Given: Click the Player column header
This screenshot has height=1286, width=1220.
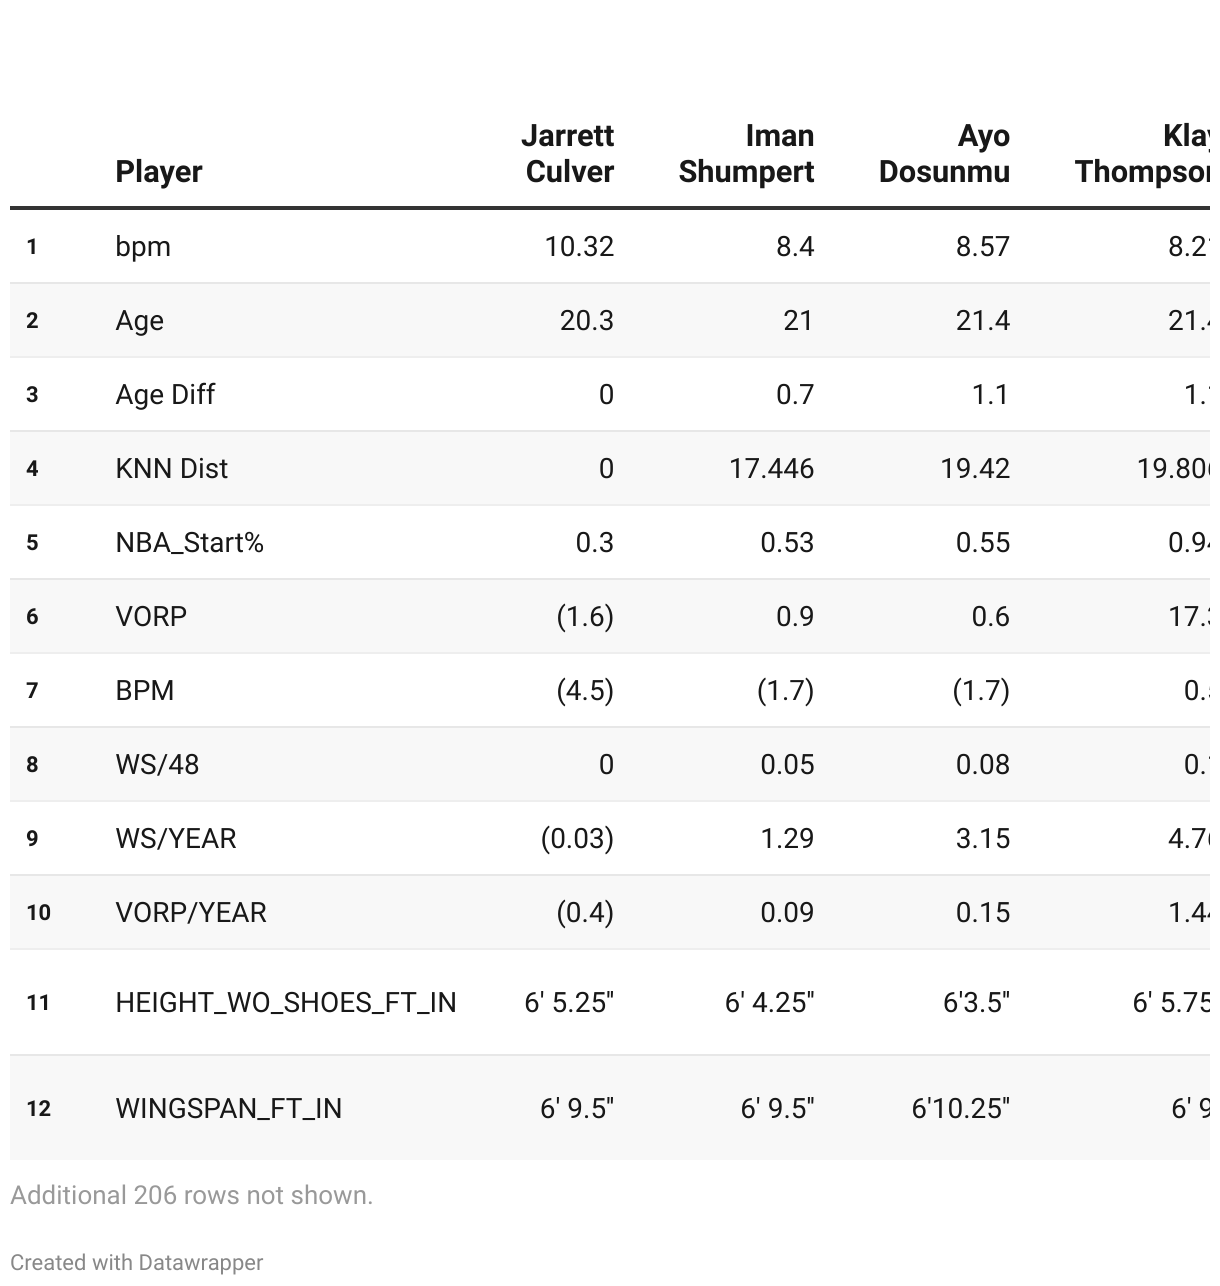Looking at the screenshot, I should coord(159,171).
